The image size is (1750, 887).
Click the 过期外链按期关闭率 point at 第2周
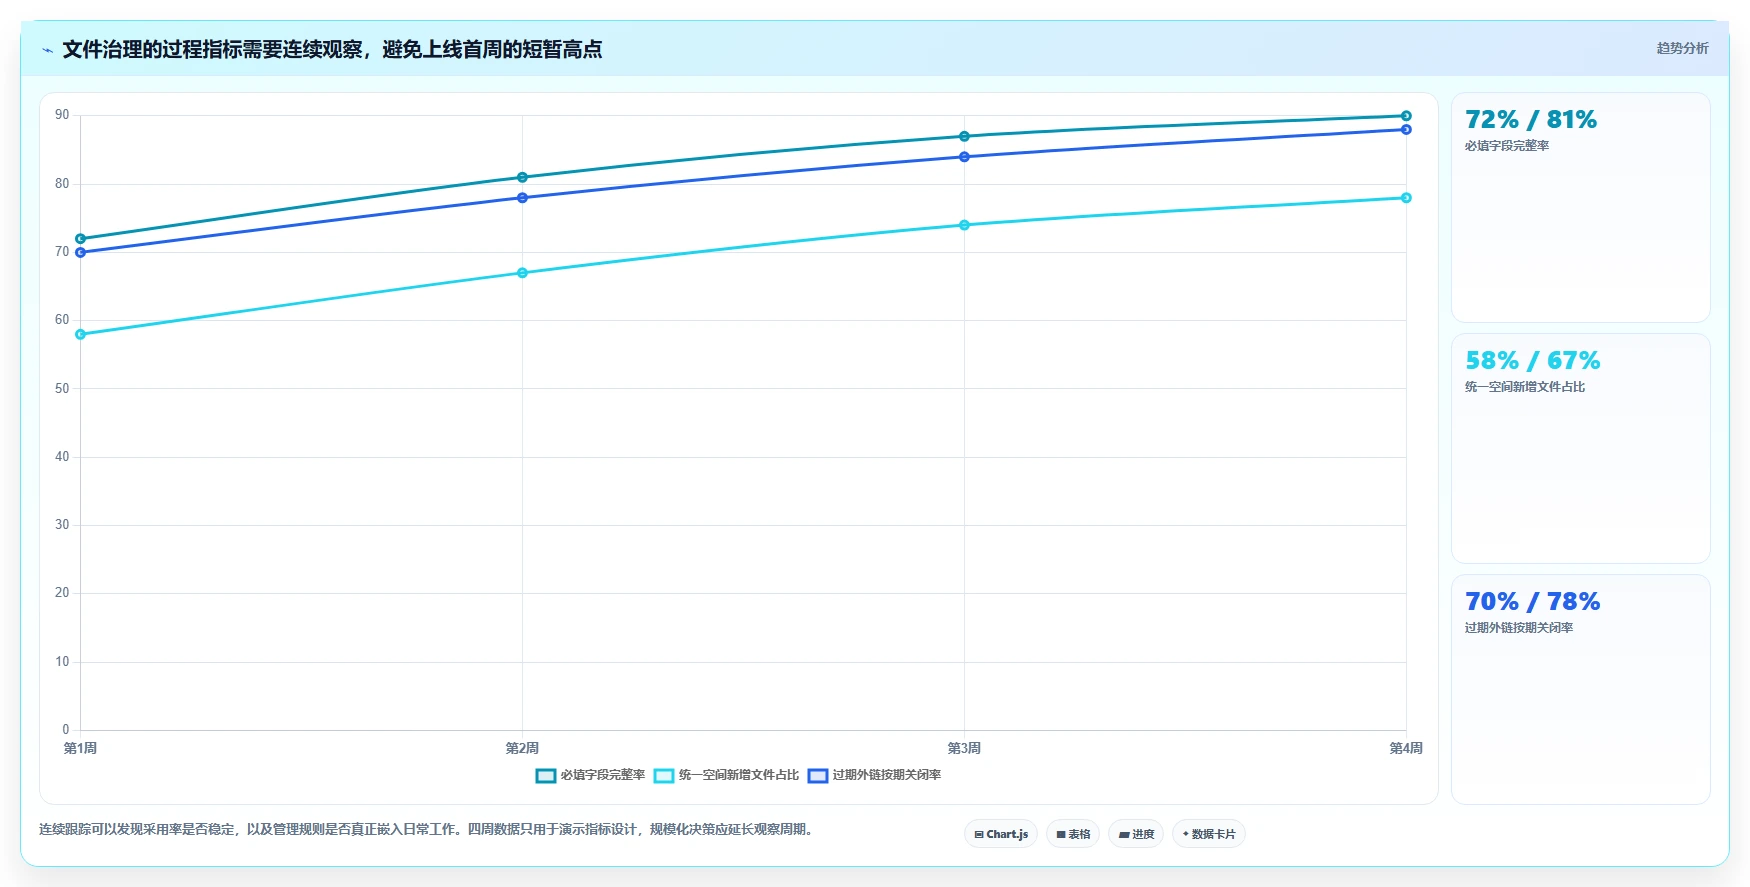522,198
